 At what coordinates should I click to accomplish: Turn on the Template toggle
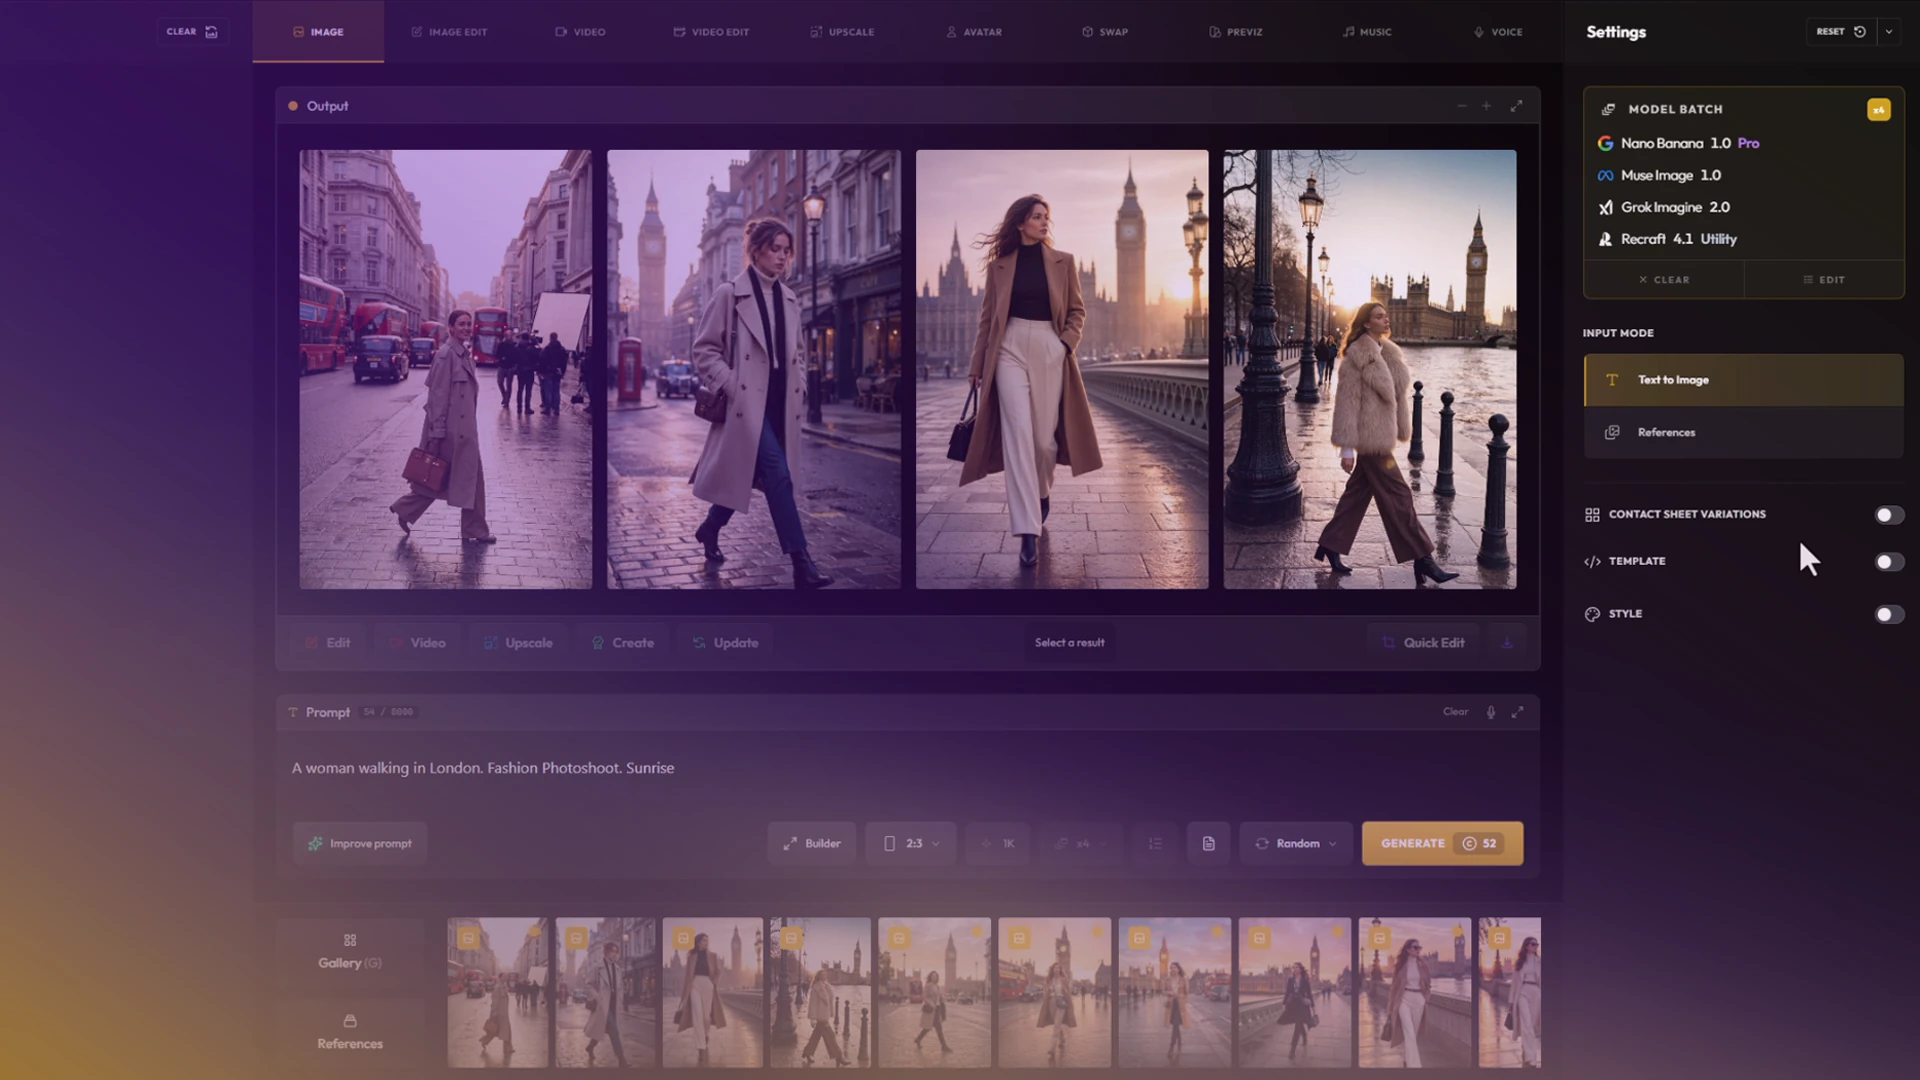(x=1888, y=562)
